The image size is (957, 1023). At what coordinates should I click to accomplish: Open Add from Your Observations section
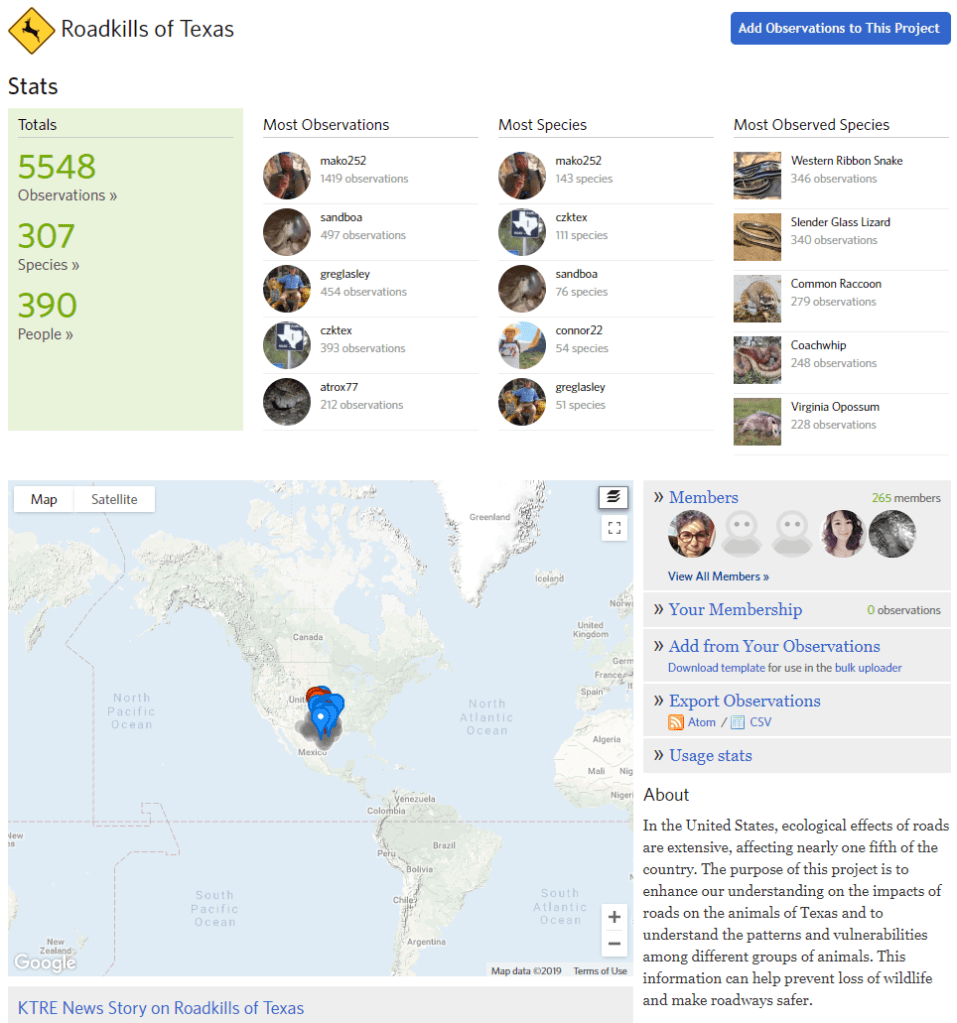774,646
